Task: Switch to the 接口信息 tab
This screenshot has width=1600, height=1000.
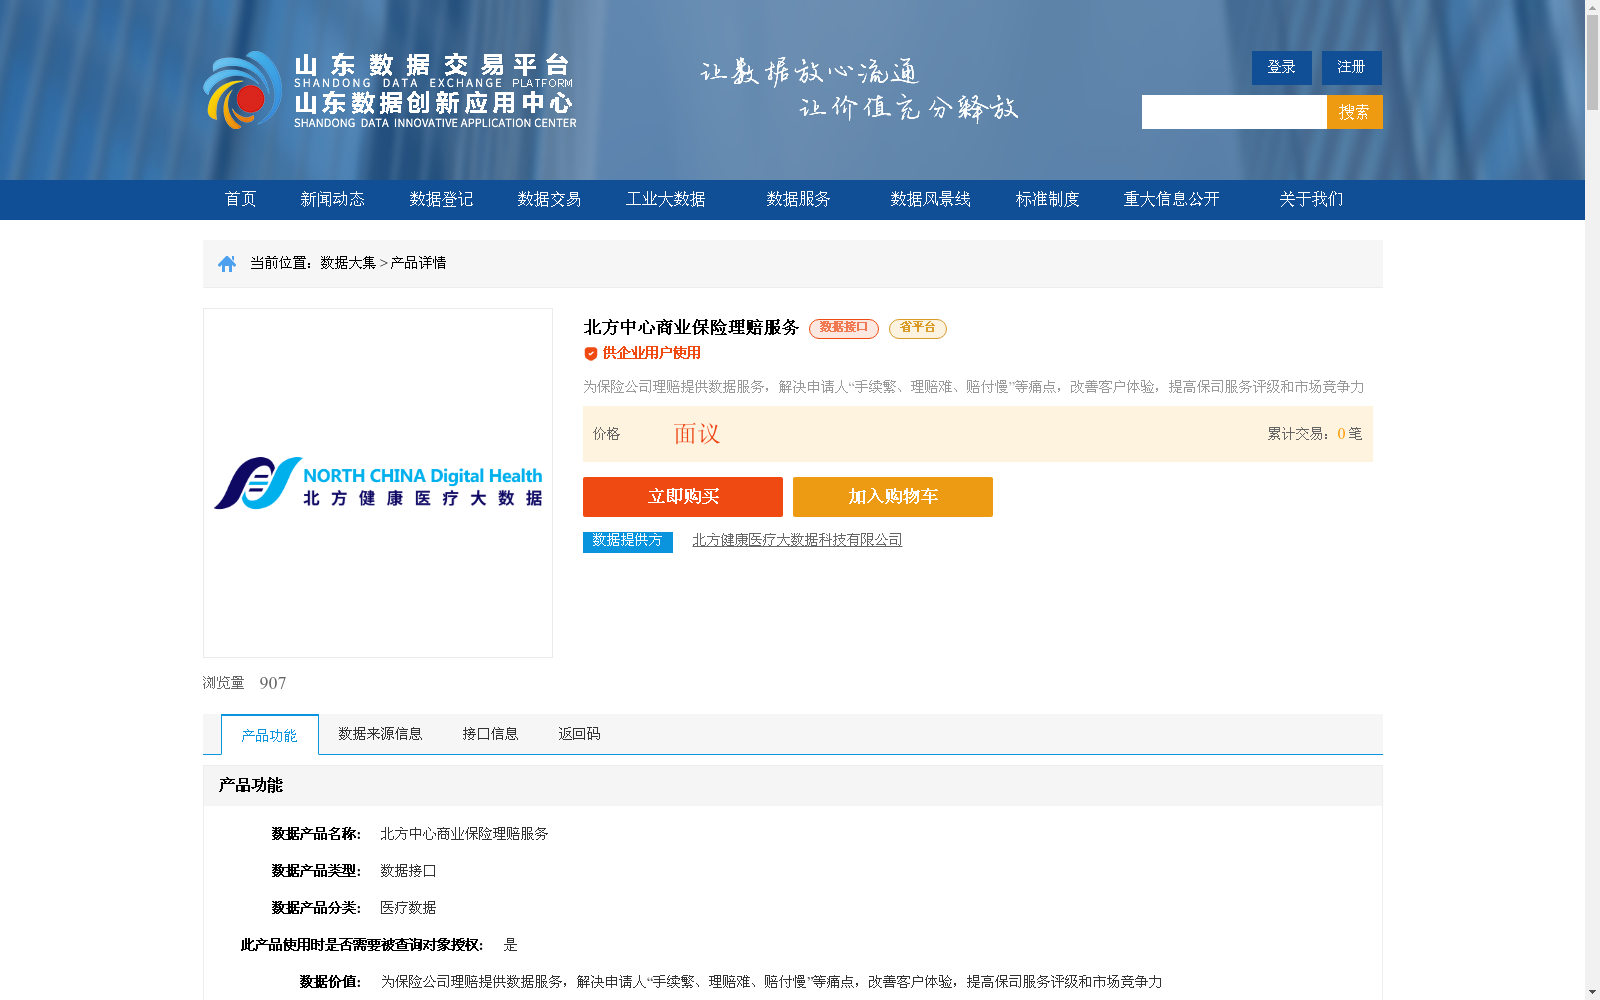Action: [490, 734]
